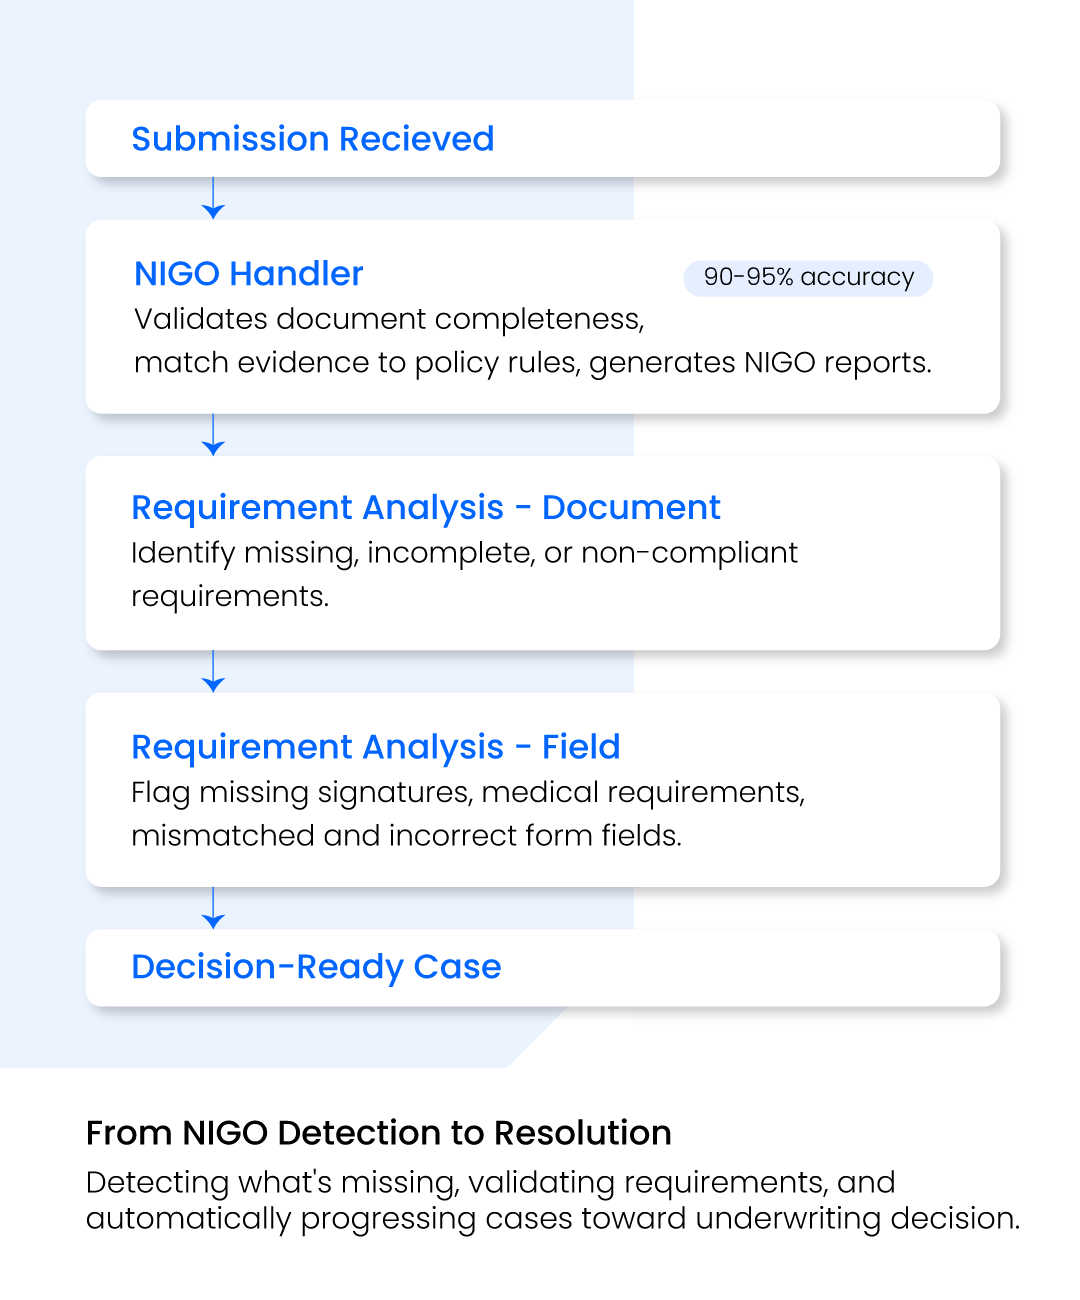Viewport: 1080px width, 1300px height.
Task: Select the Decision-Ready Case heading
Action: pos(316,967)
